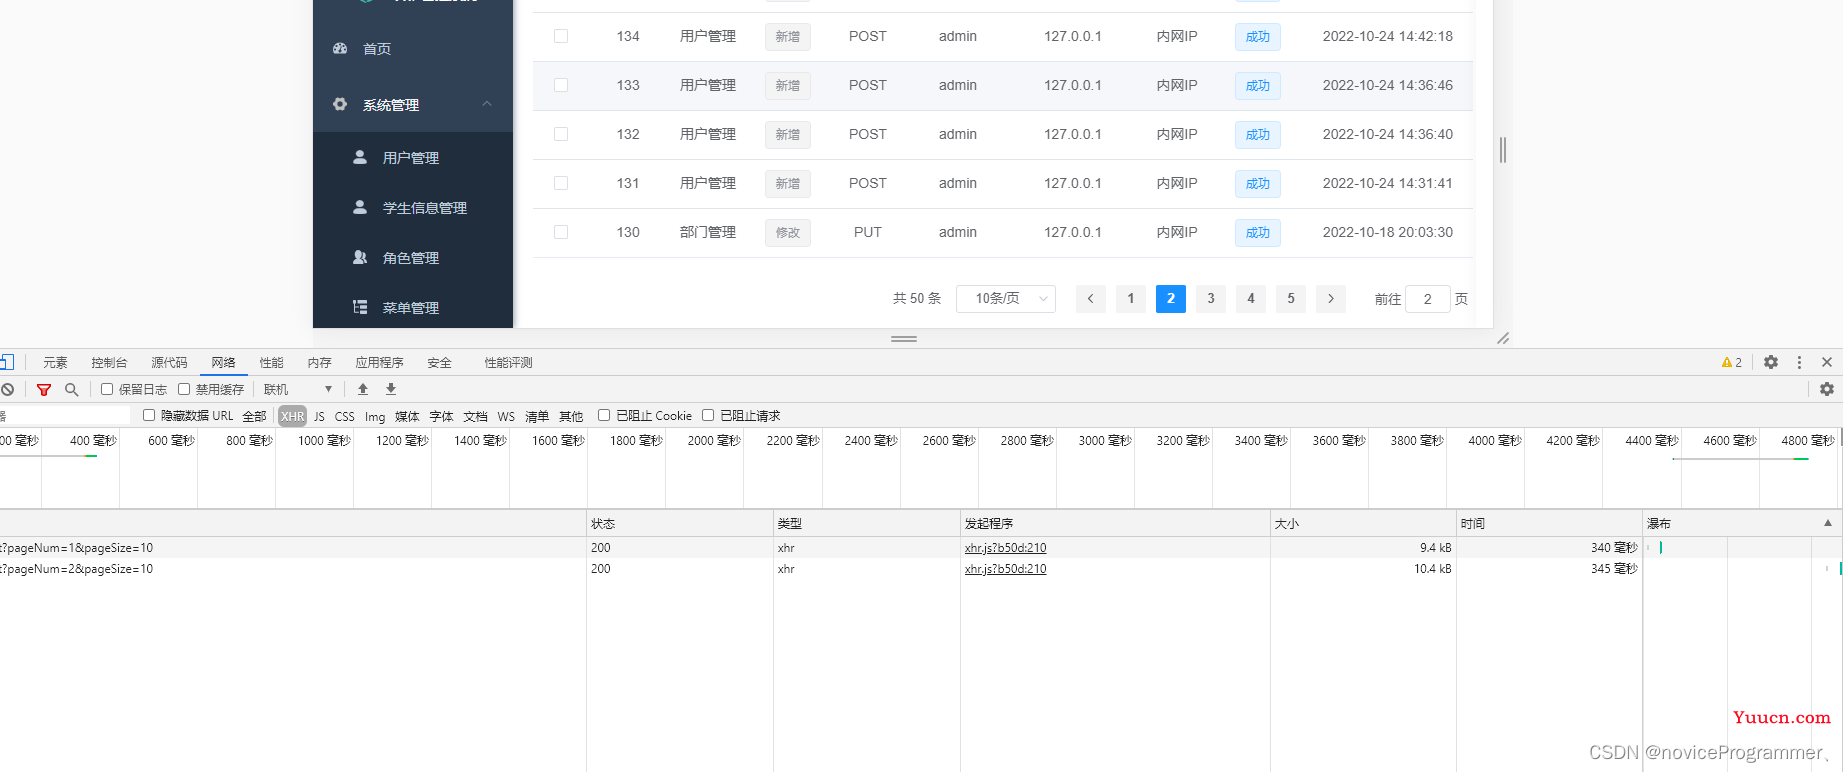Select the JS request filter
Screen dimensions: 1843x772
[x=319, y=416]
